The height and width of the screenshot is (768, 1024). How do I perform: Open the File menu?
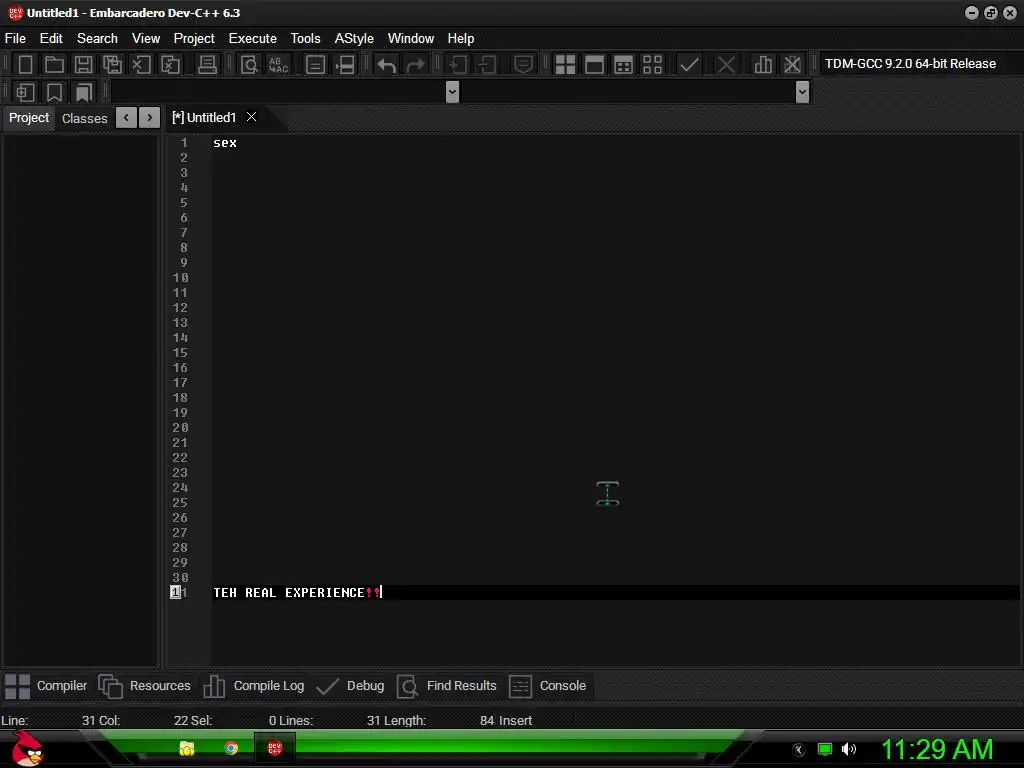pos(15,39)
